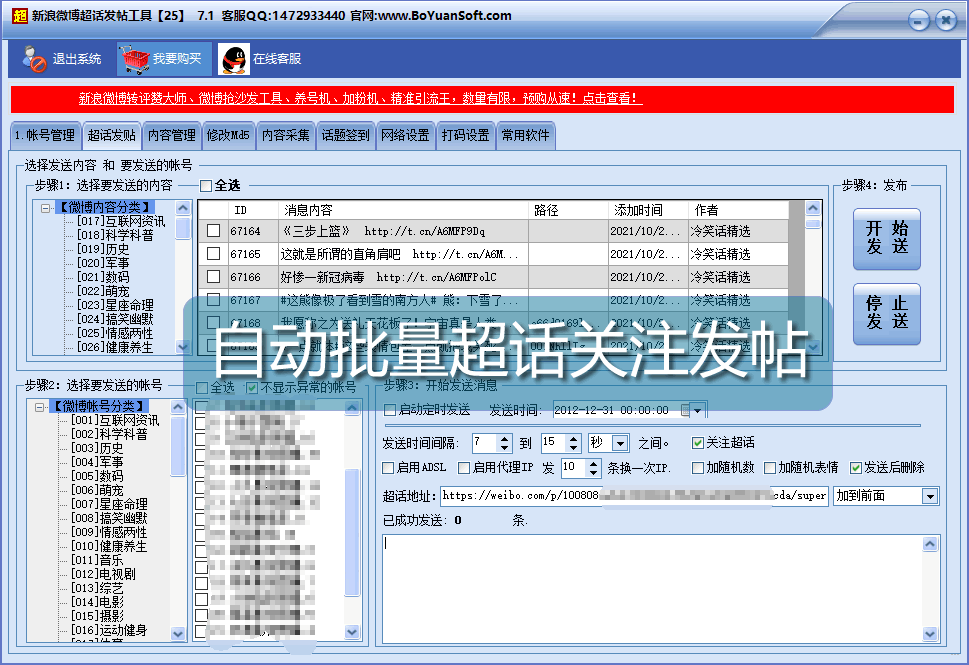Viewport: 969px width, 665px height.
Task: Click the red 超 app logo in title bar
Action: click(20, 15)
